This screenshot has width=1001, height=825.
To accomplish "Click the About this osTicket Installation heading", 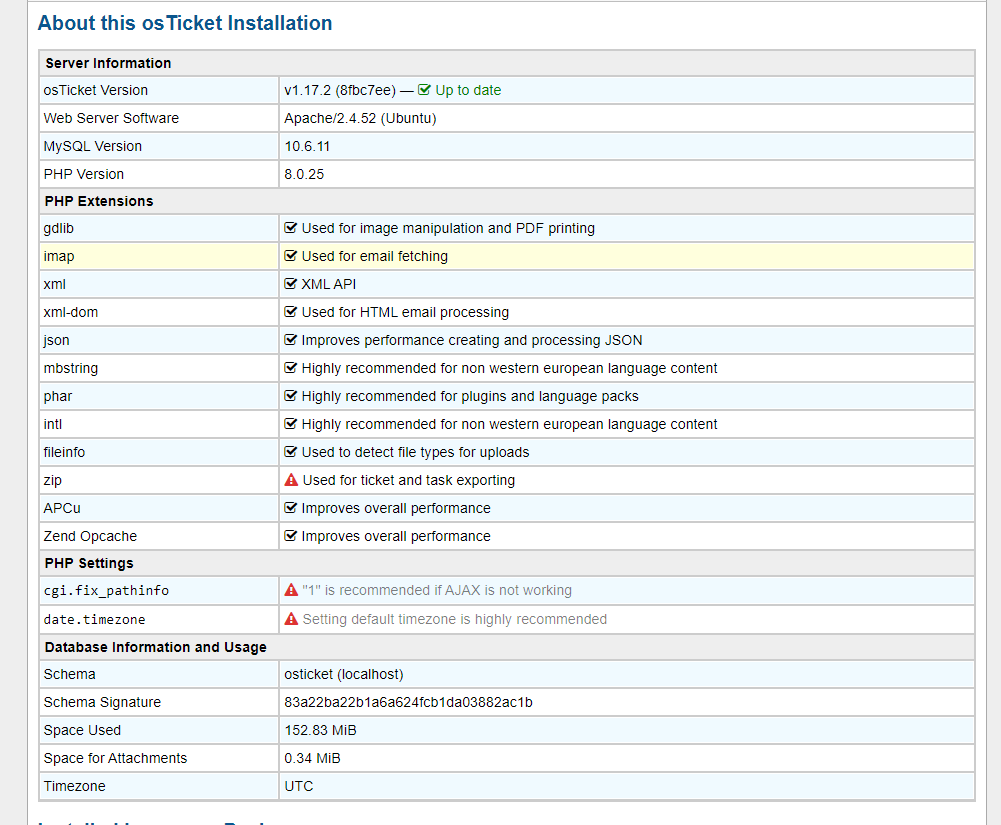I will point(185,23).
